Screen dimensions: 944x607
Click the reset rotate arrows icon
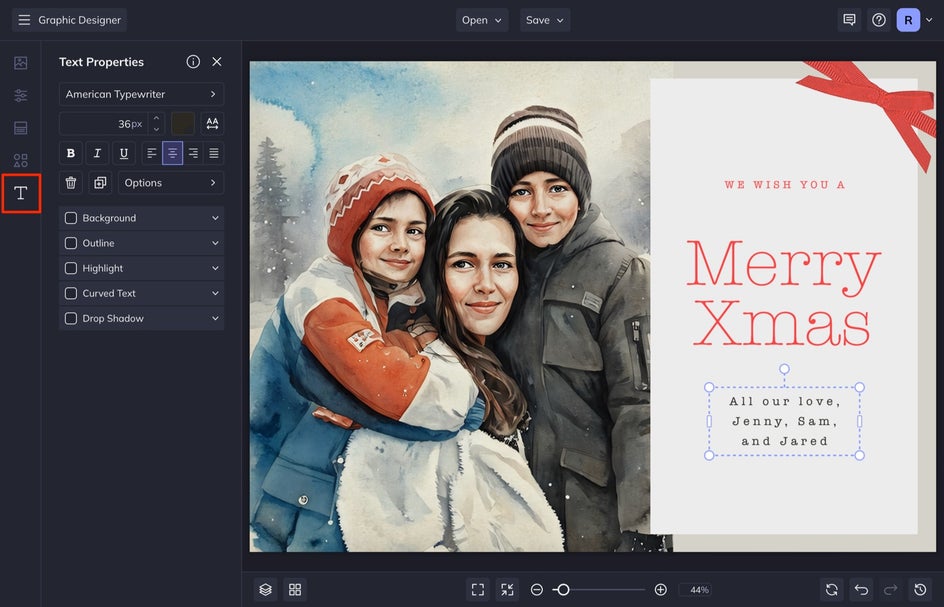(x=831, y=590)
